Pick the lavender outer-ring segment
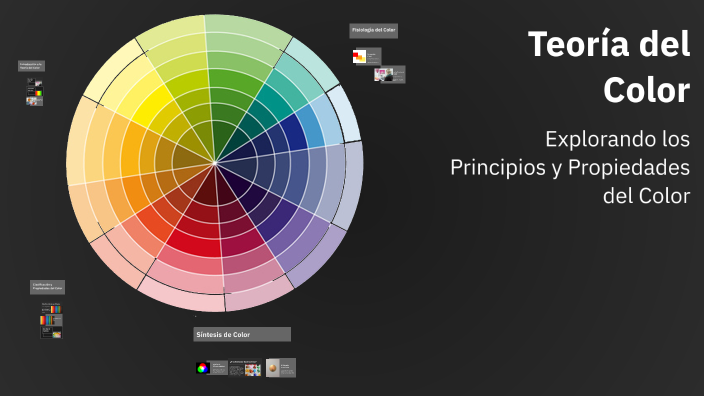This screenshot has width=704, height=396. click(x=317, y=257)
